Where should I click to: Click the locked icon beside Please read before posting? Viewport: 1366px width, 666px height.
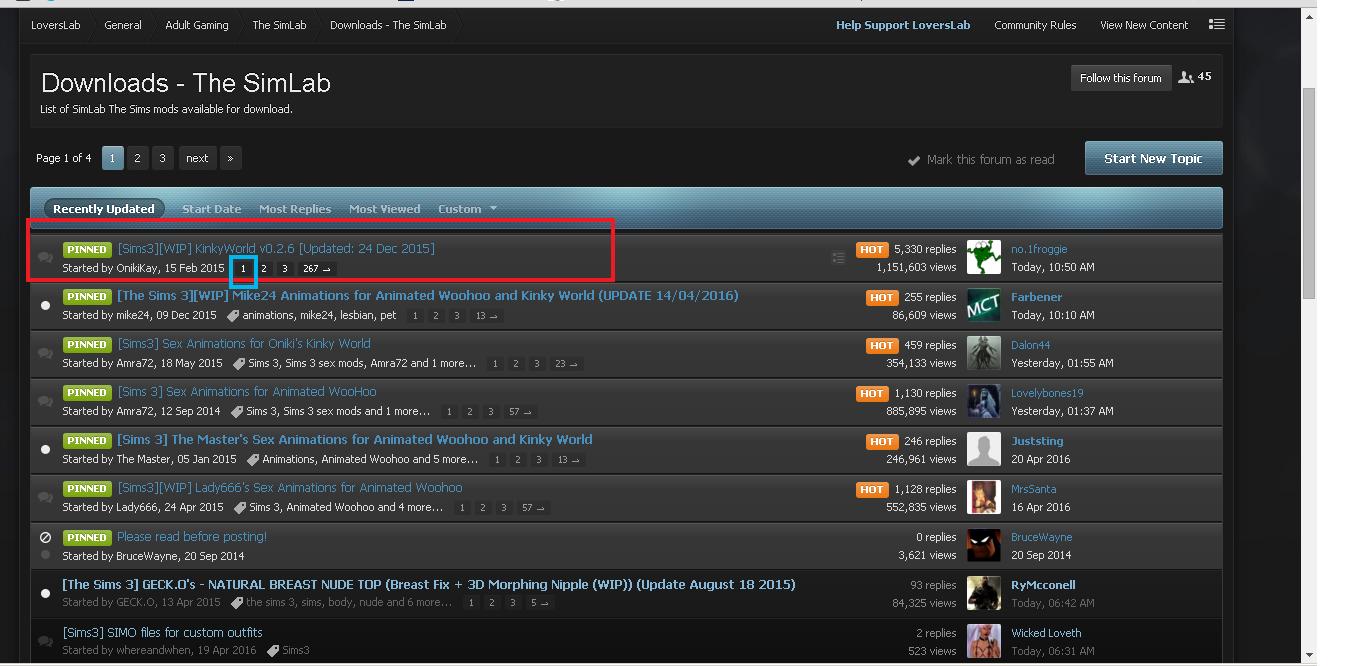(45, 537)
